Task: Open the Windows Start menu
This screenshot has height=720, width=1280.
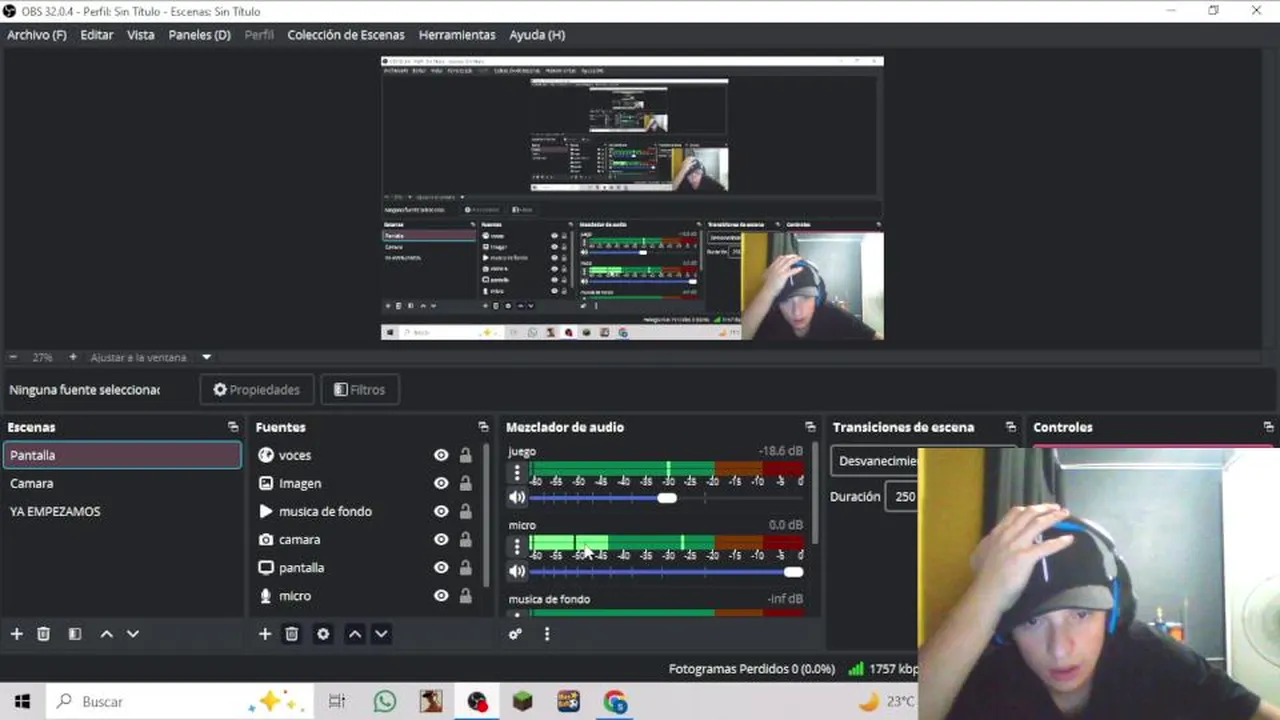Action: click(x=22, y=702)
